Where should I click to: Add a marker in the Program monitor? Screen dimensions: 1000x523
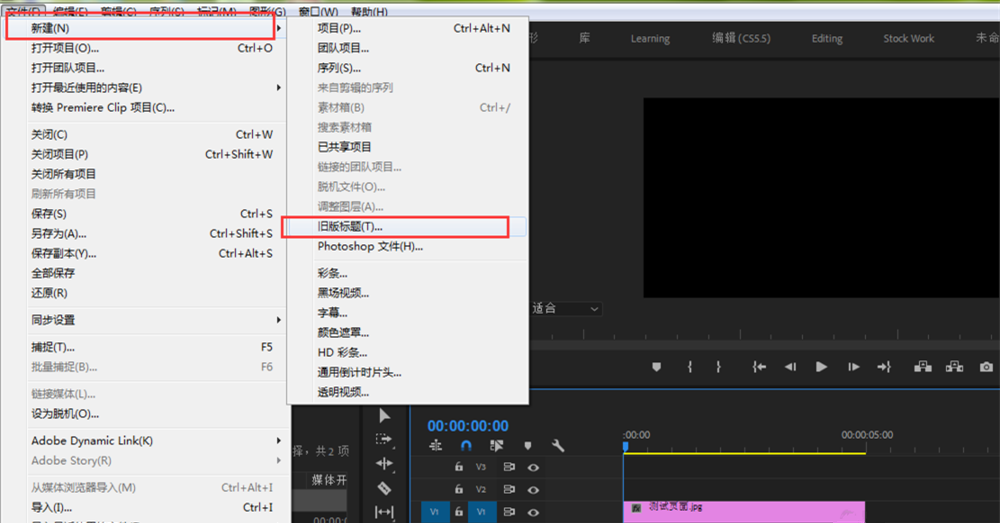[656, 367]
